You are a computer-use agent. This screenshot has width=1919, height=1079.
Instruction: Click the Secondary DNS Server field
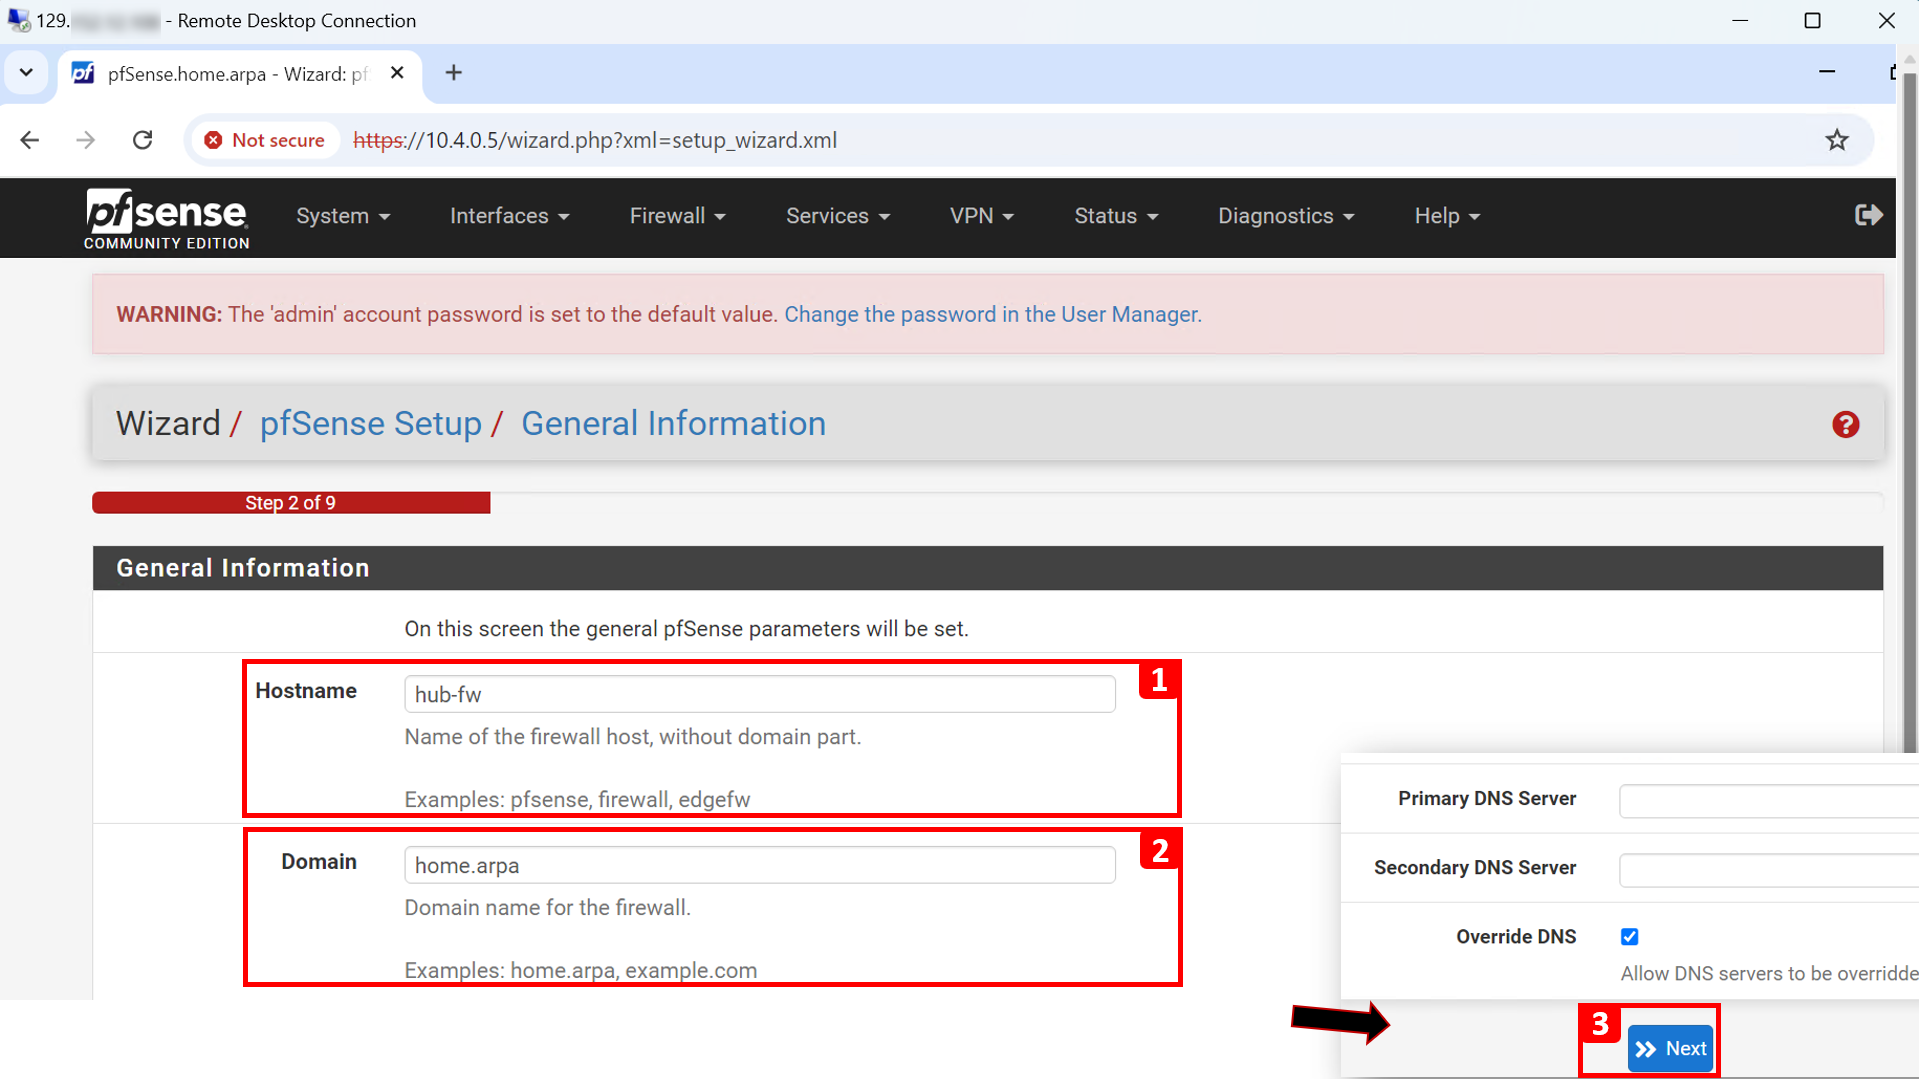[1768, 869]
